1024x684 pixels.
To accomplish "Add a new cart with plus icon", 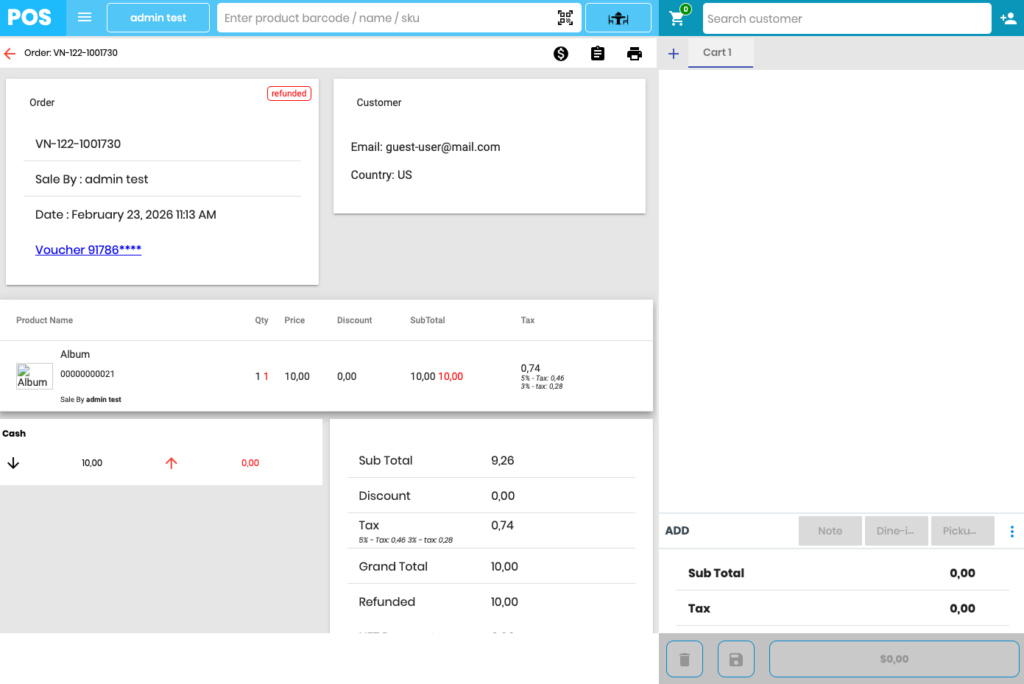I will point(673,54).
